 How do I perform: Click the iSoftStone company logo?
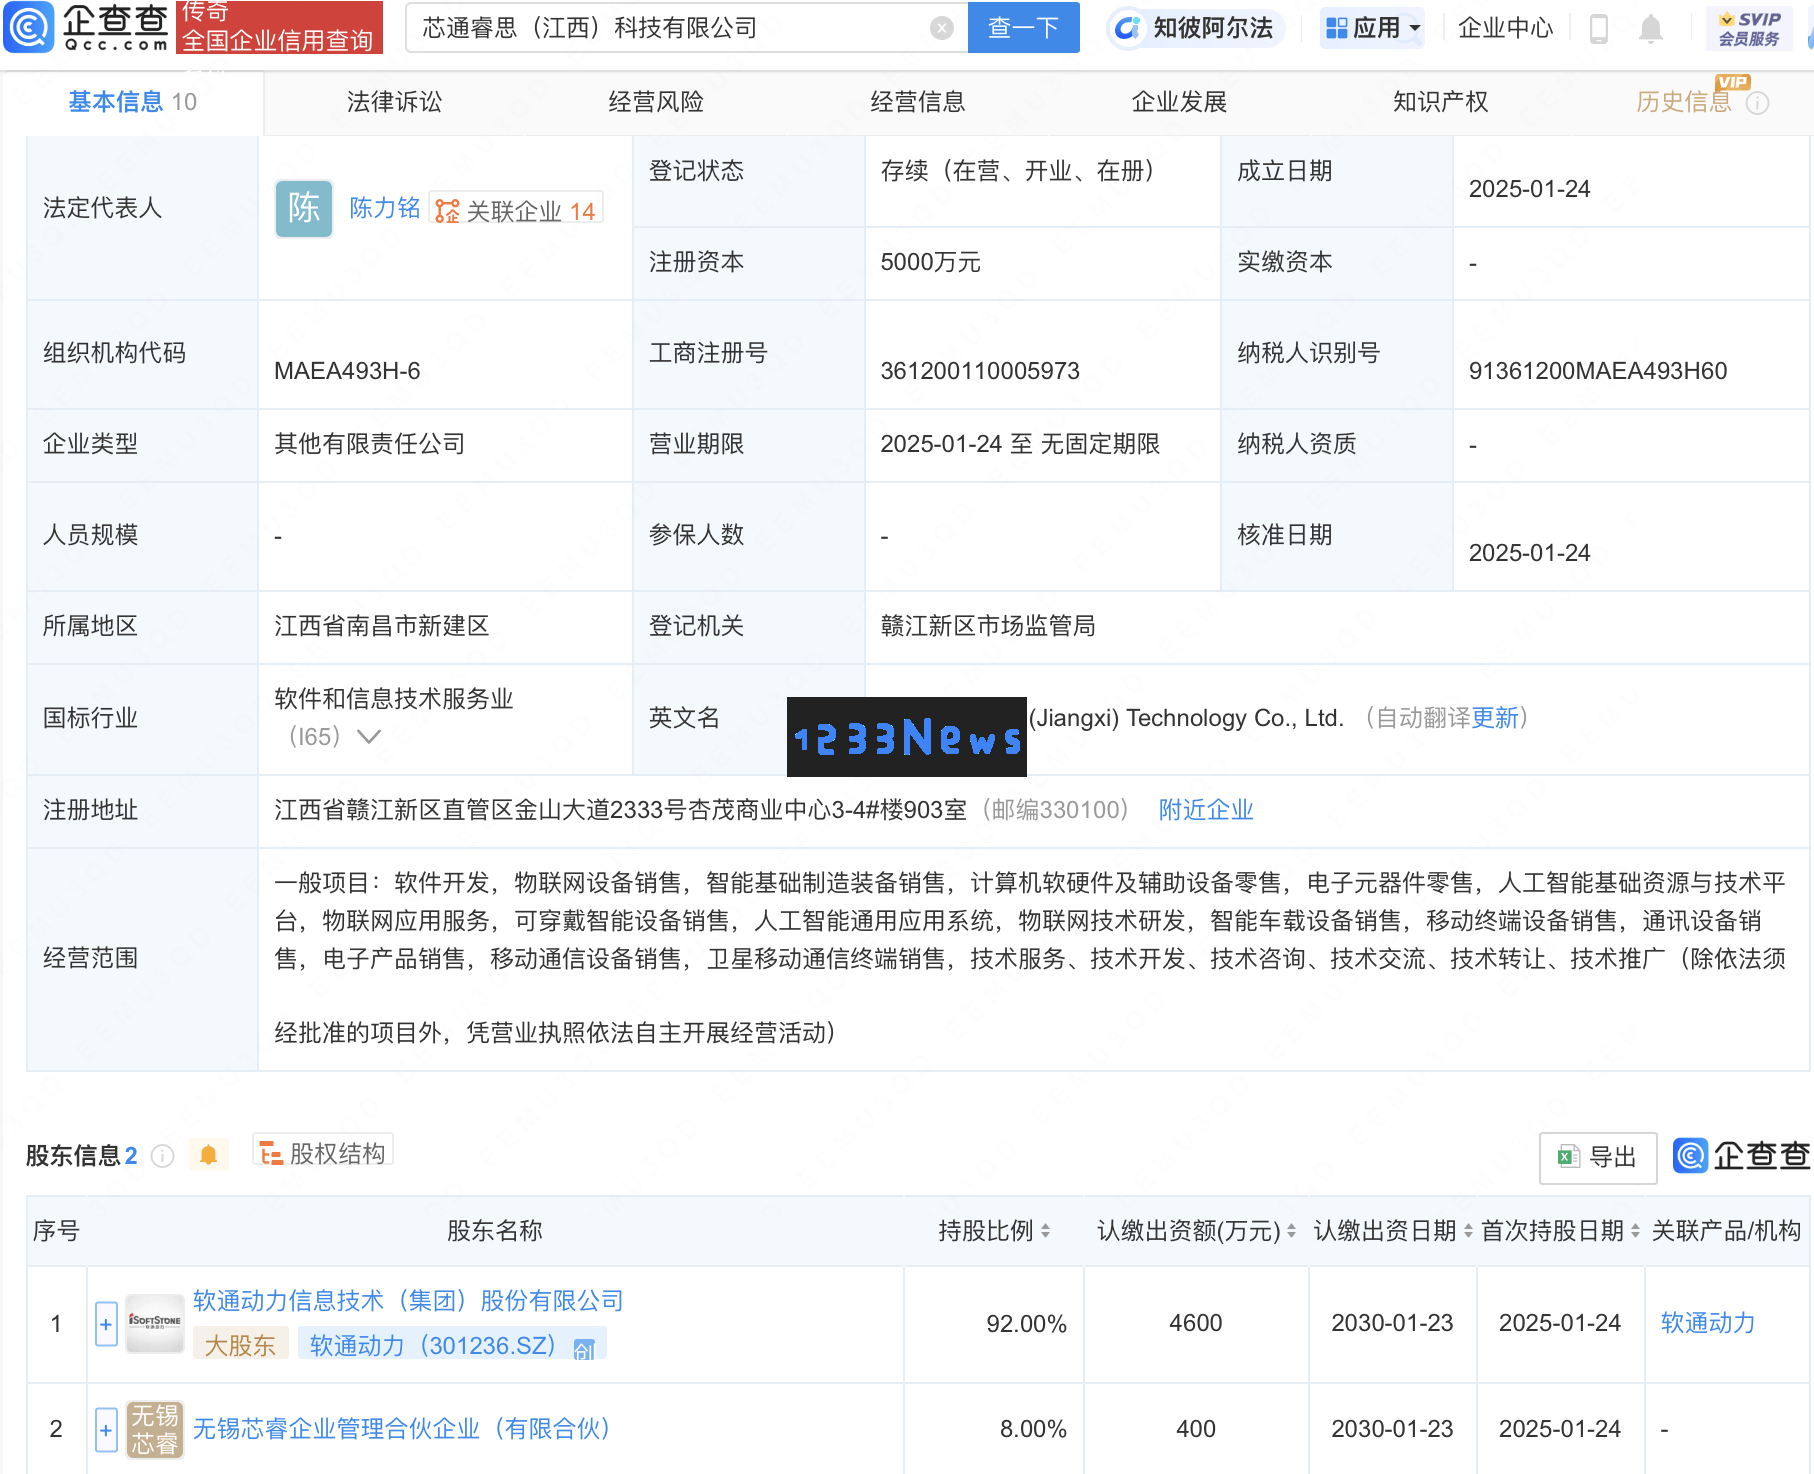155,1323
